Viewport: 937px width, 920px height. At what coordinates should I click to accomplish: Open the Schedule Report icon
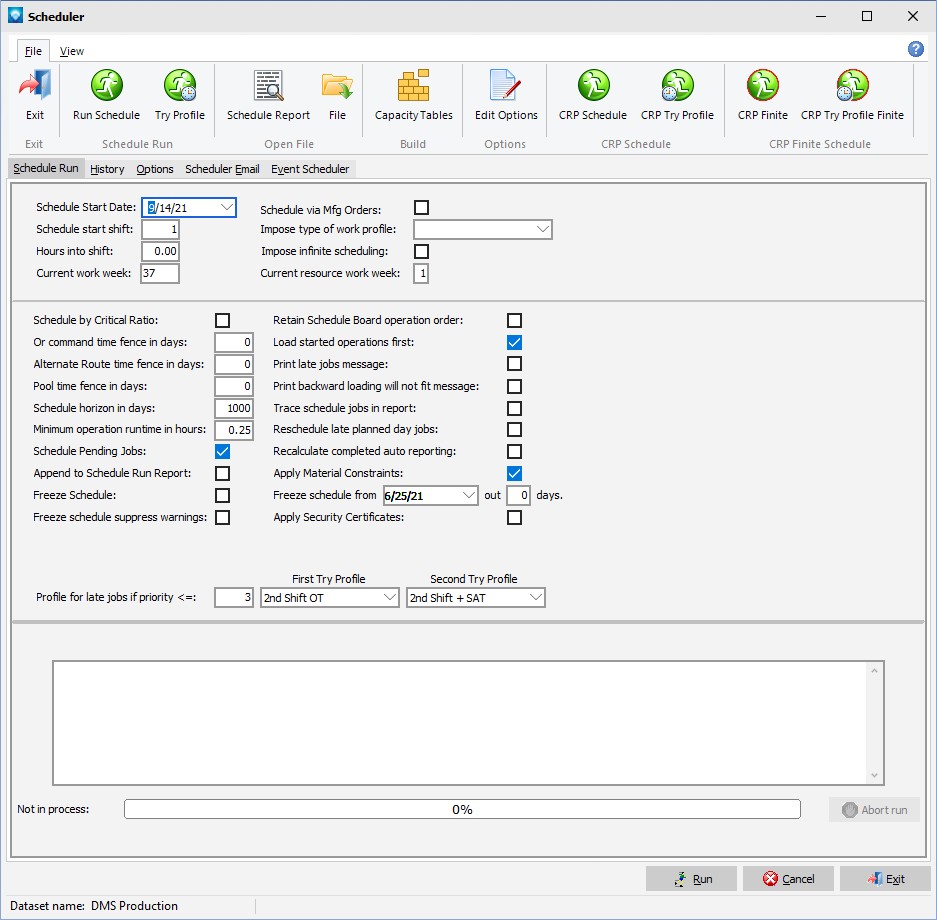tap(268, 87)
